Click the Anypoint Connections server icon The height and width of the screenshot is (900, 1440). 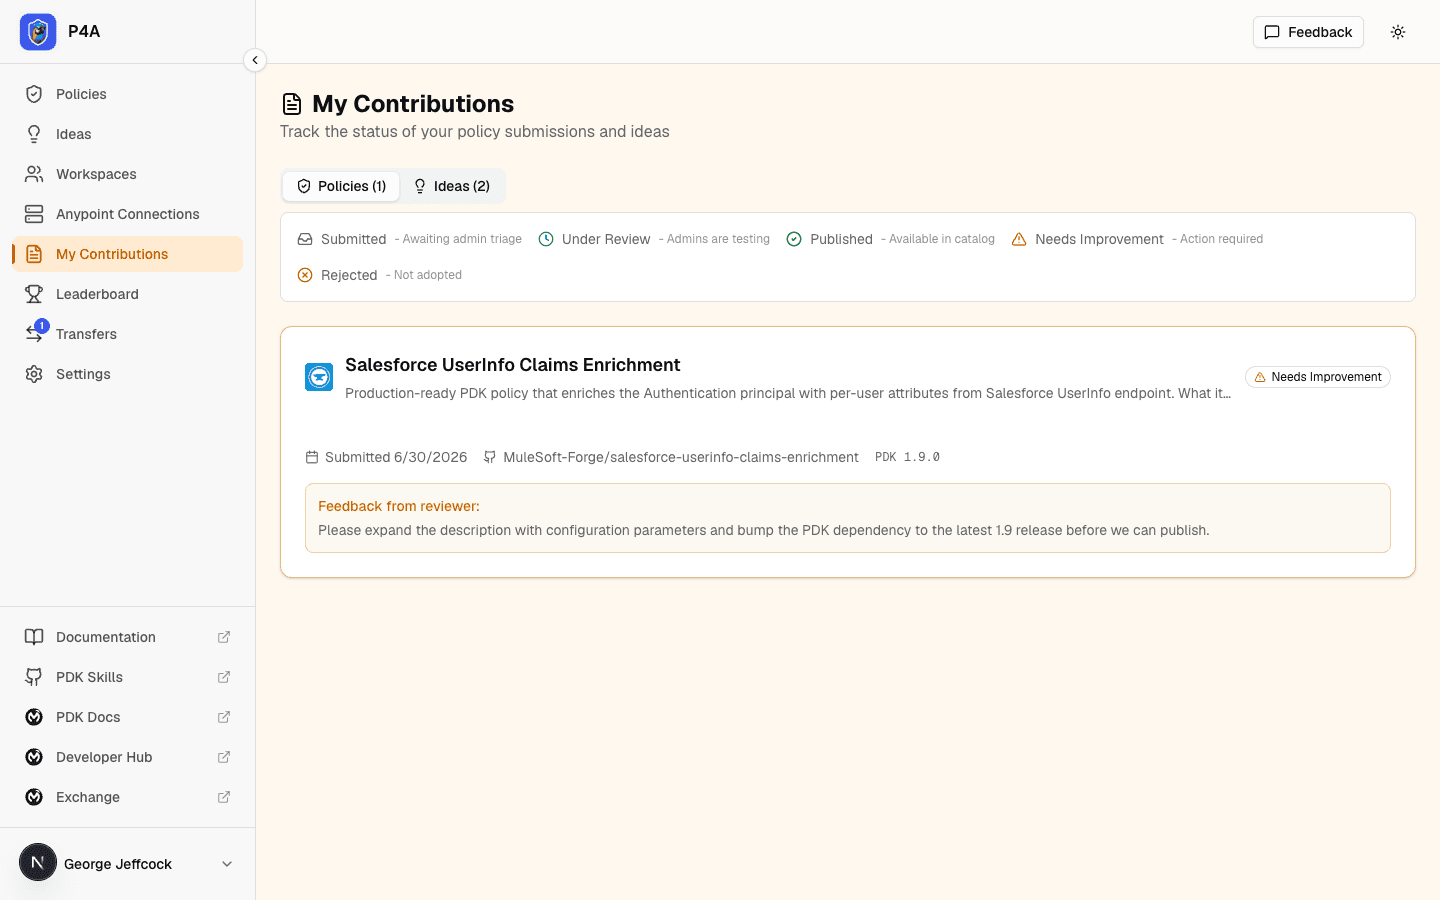click(34, 214)
